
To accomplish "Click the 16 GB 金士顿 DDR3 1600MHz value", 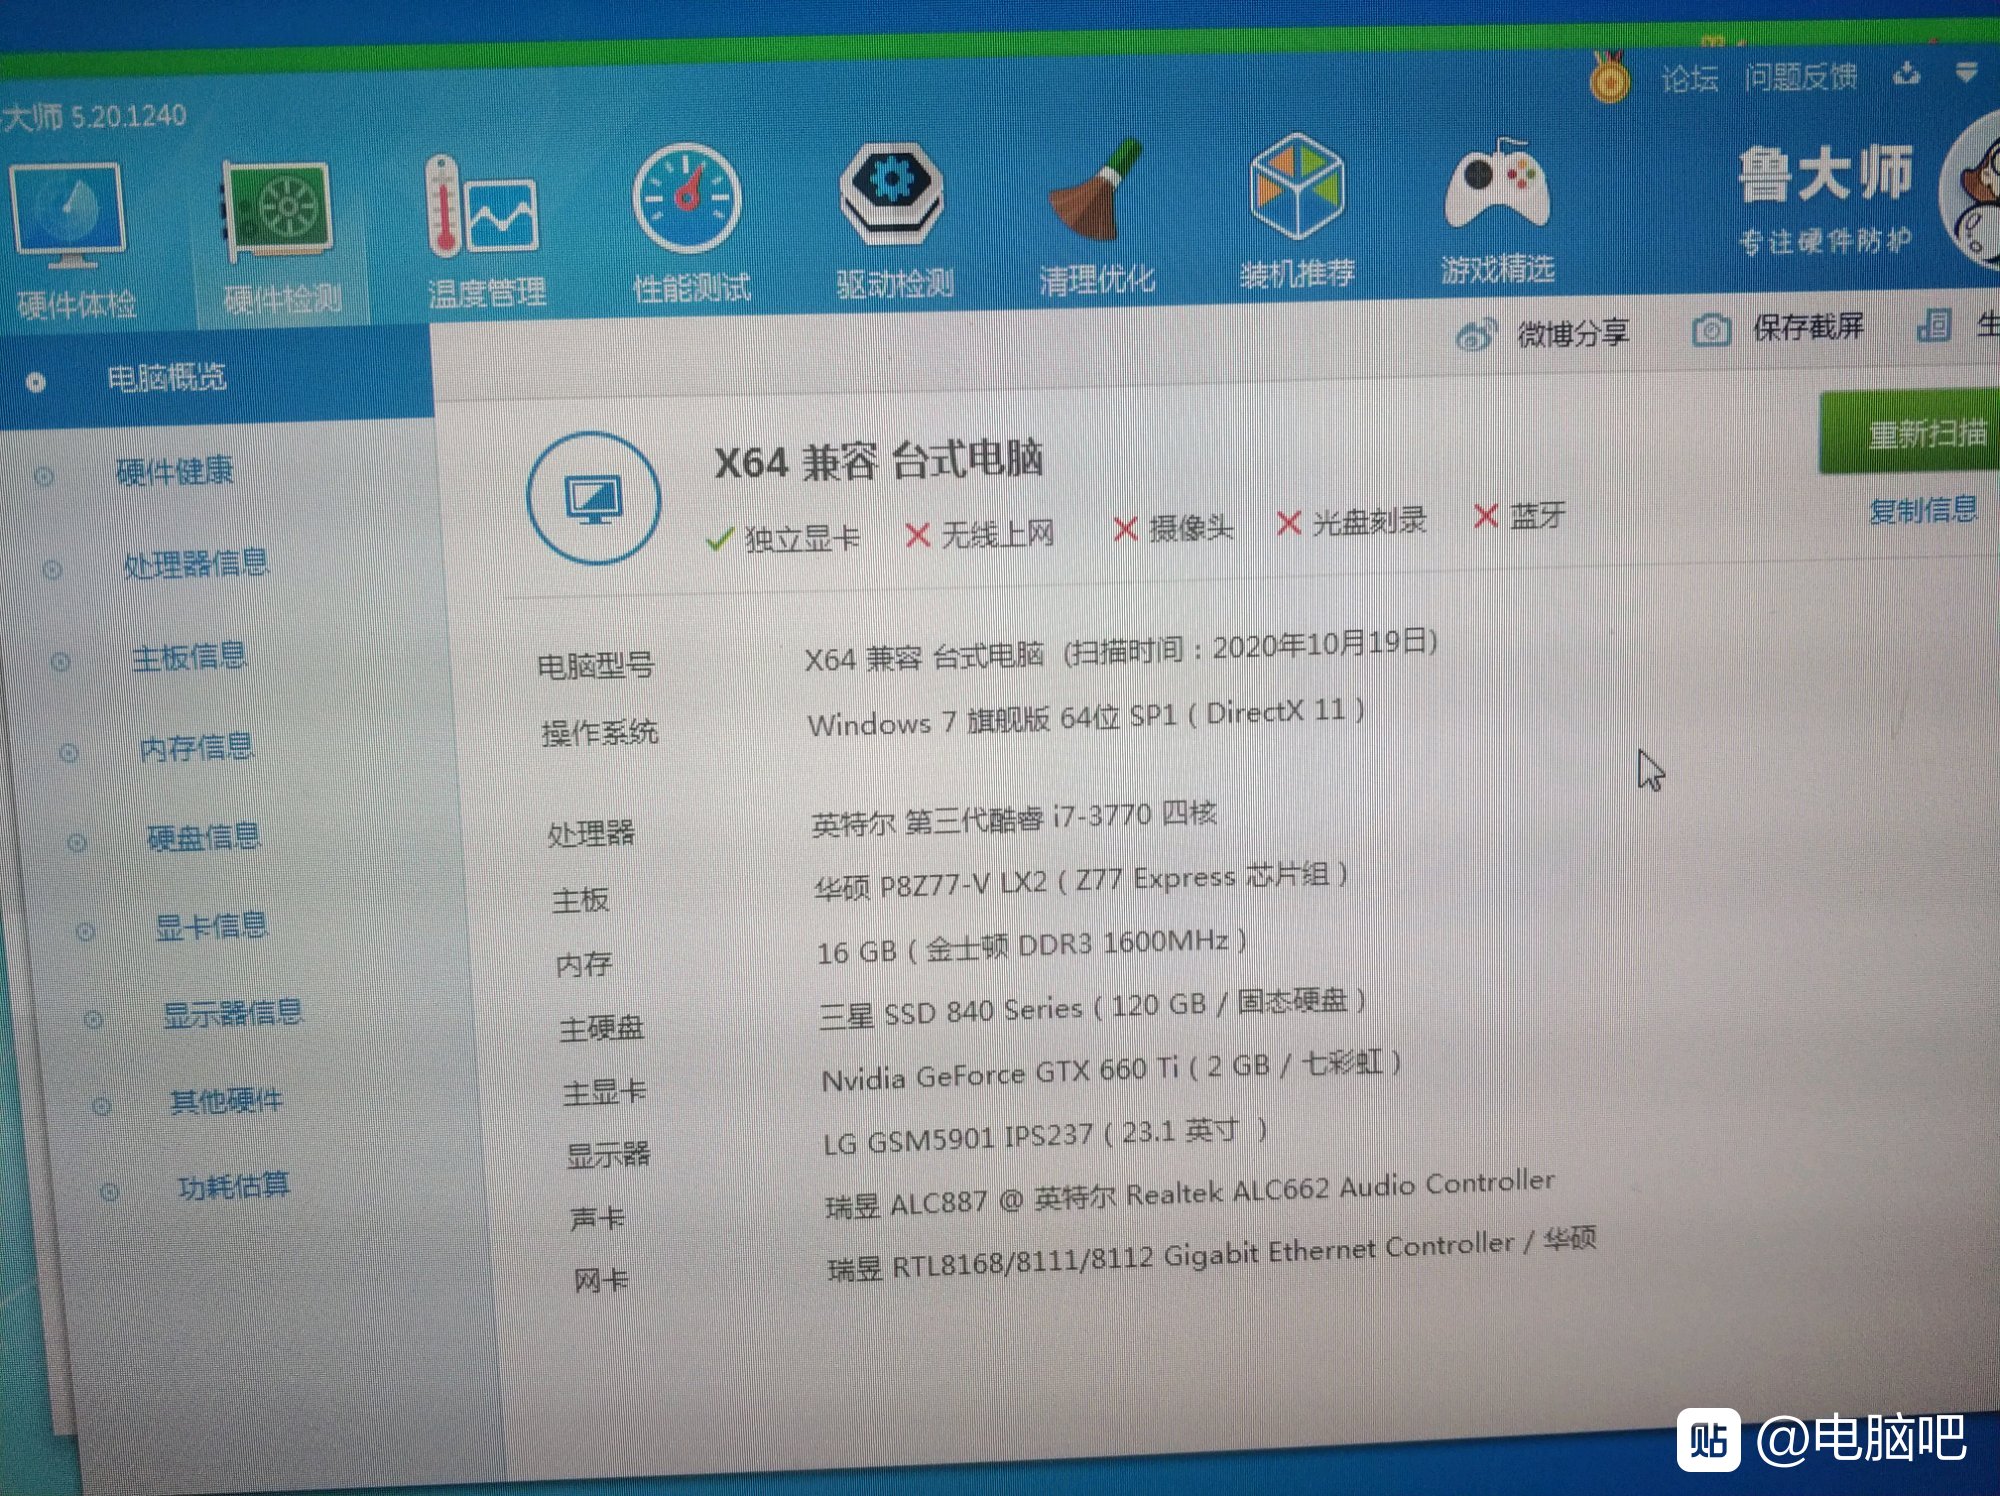I will click(x=1032, y=946).
